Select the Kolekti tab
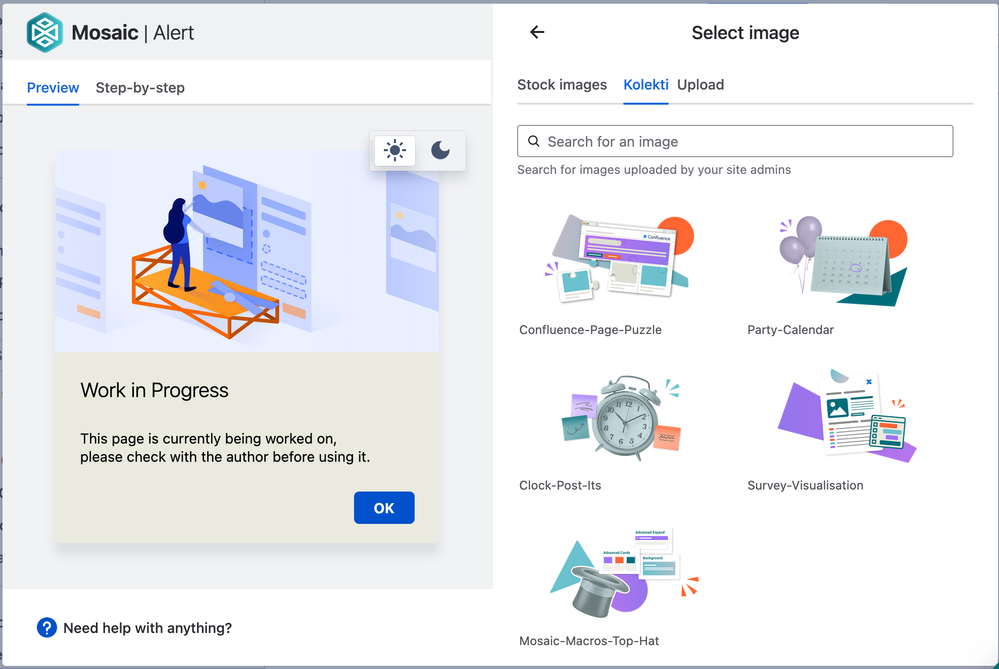The width and height of the screenshot is (999, 669). click(645, 85)
